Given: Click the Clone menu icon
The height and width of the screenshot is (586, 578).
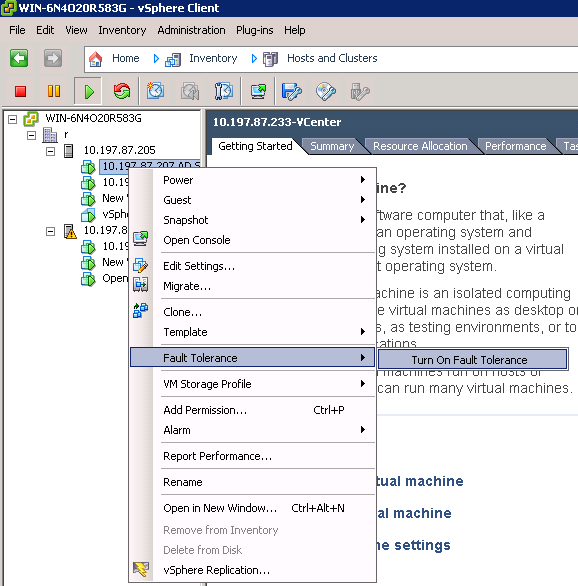Looking at the screenshot, I should coord(140,310).
